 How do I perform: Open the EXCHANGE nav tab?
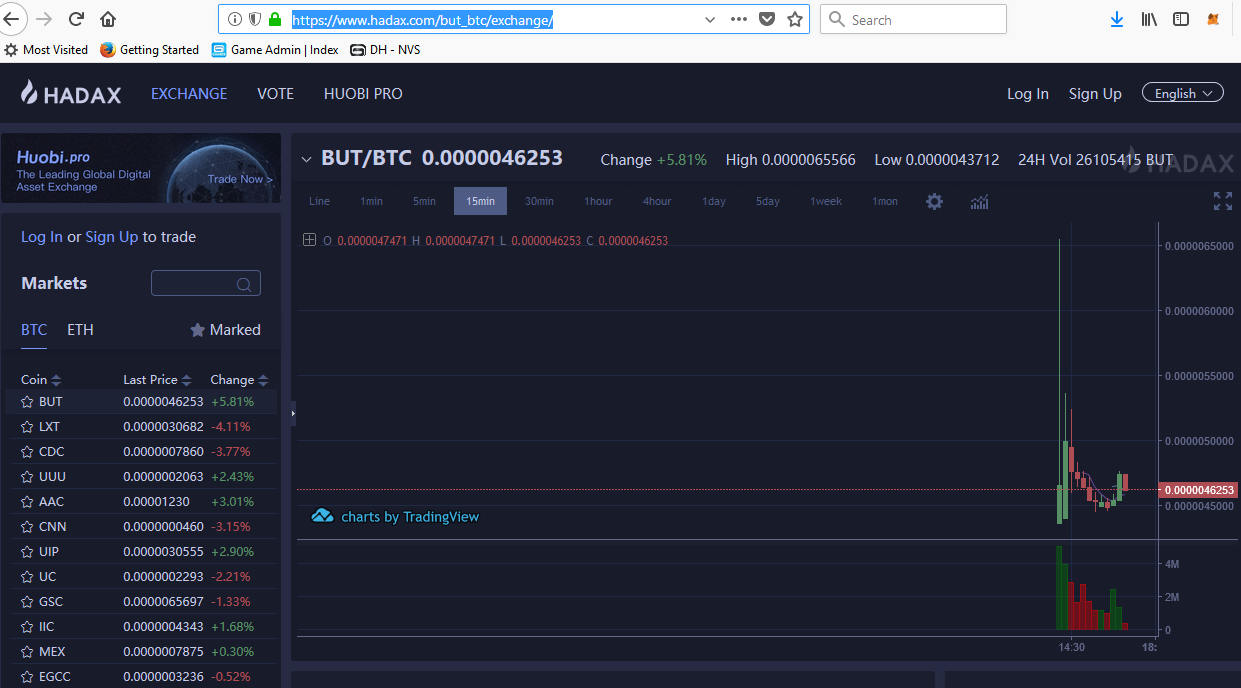click(x=189, y=94)
